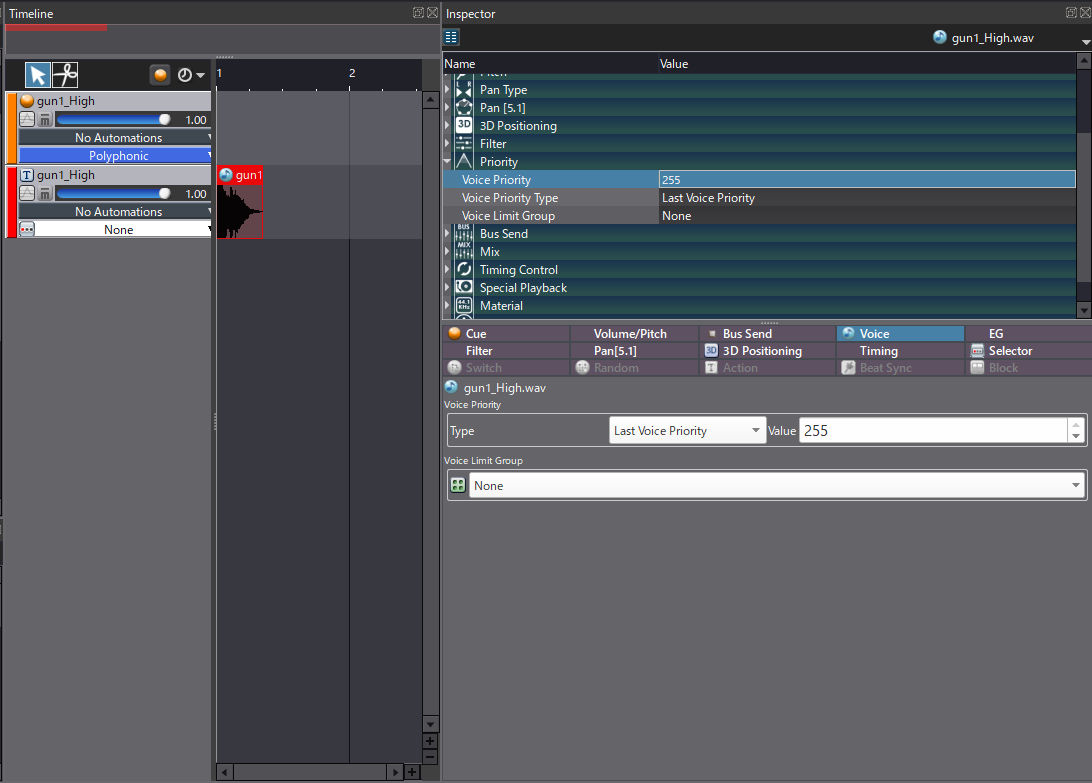Select the scissors cut tool
The height and width of the screenshot is (783, 1092).
65,75
